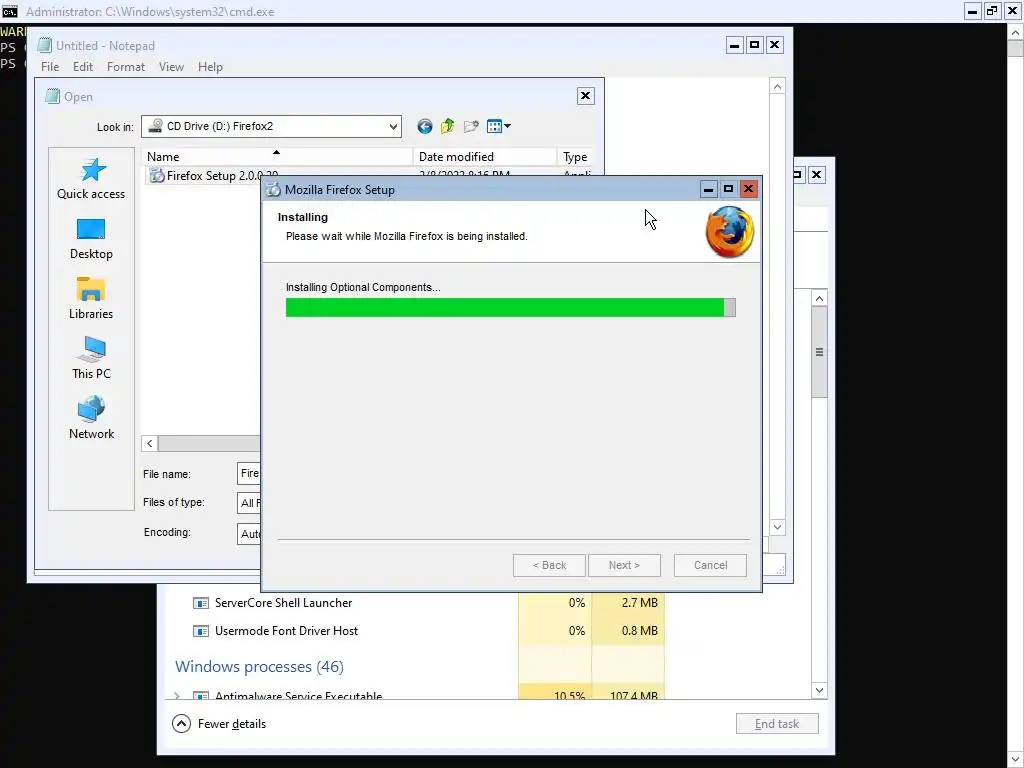Minimize the Notepad window
The height and width of the screenshot is (768, 1024).
click(x=734, y=45)
